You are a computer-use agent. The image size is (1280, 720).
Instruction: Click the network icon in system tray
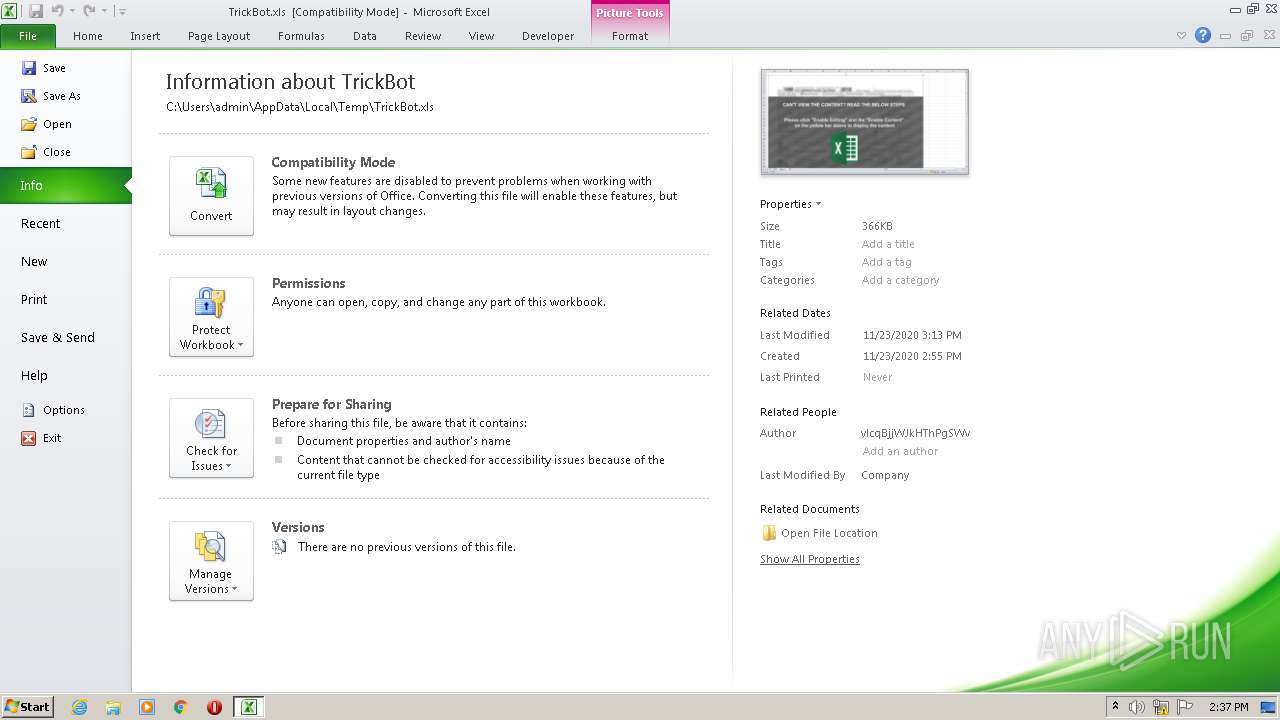(x=1161, y=707)
